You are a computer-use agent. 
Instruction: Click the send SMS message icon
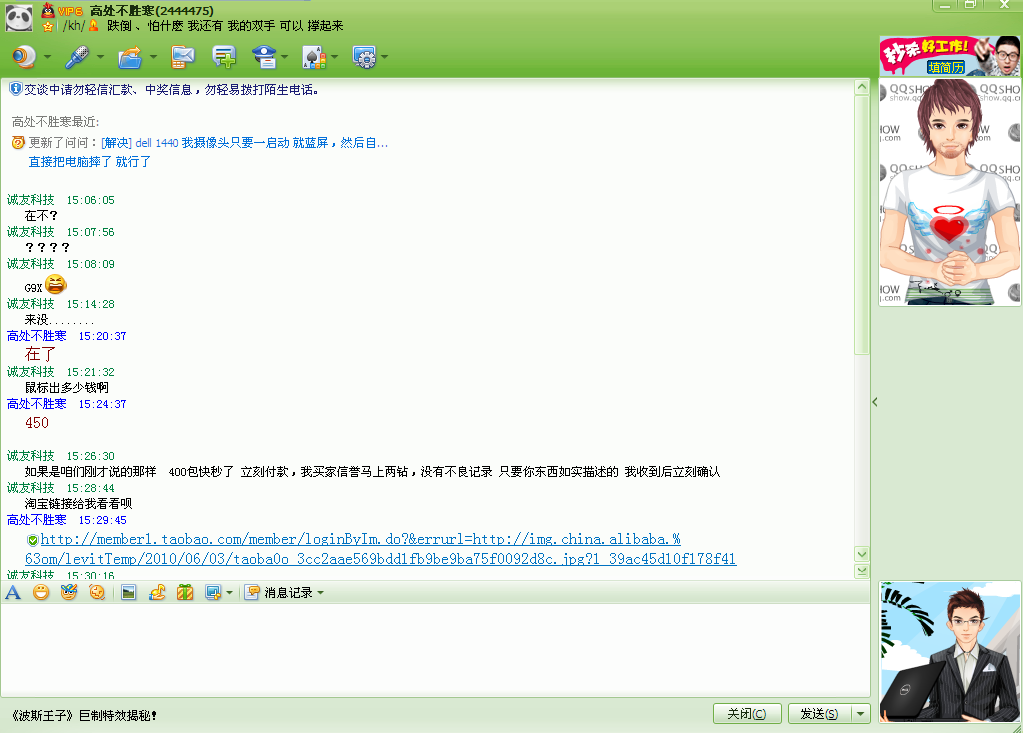point(182,57)
